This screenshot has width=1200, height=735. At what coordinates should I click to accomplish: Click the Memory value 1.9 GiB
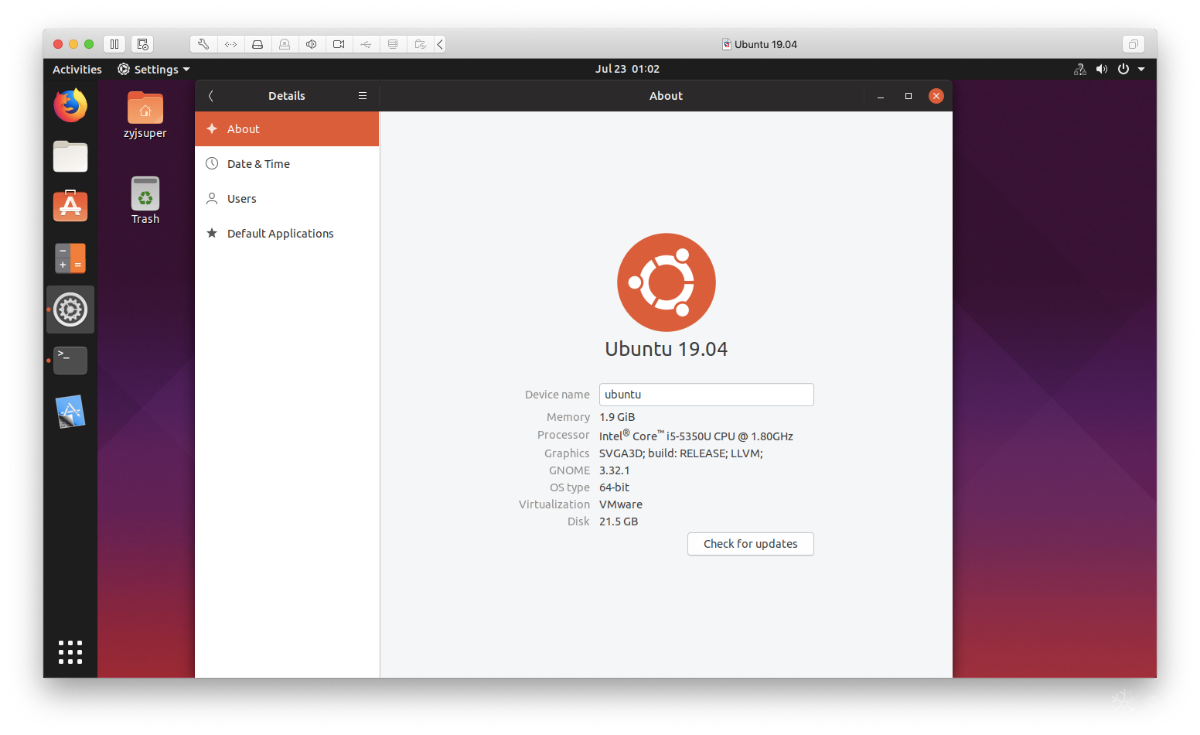point(617,417)
